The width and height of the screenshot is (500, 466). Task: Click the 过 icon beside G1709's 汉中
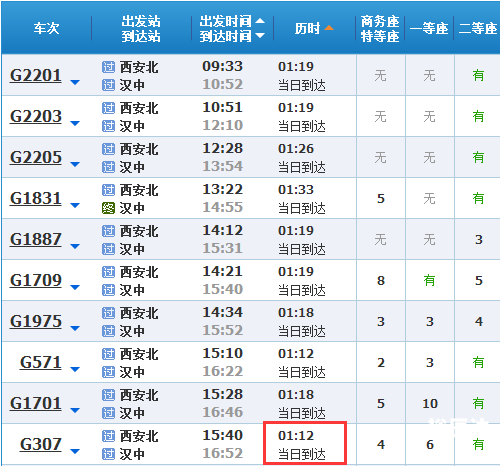pos(108,290)
